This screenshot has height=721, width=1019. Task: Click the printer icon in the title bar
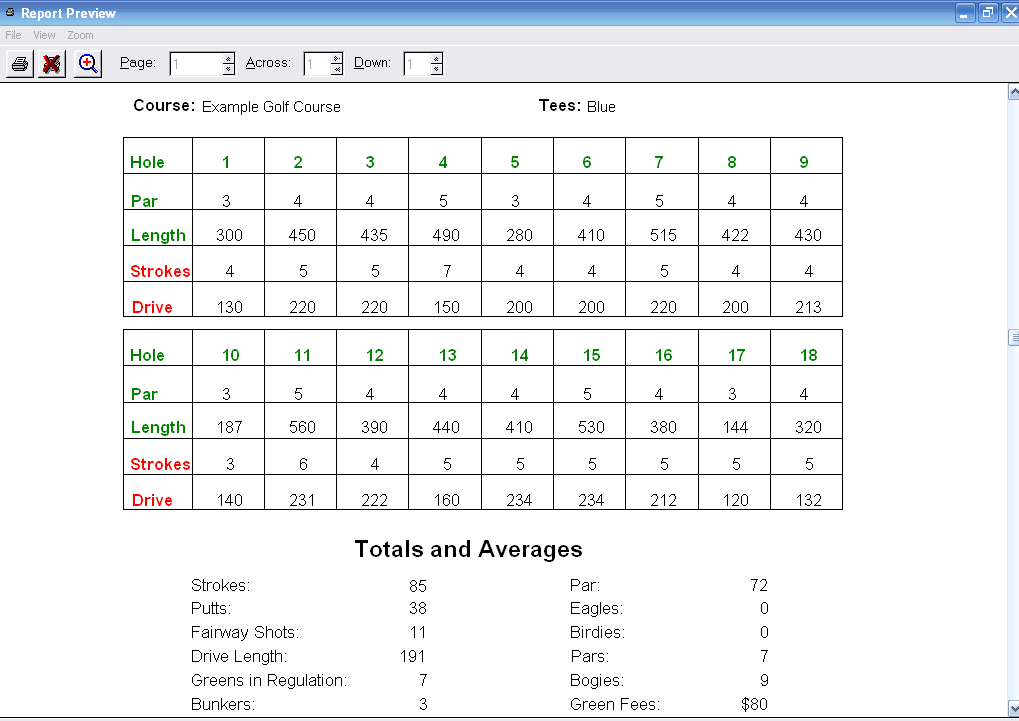click(9, 12)
